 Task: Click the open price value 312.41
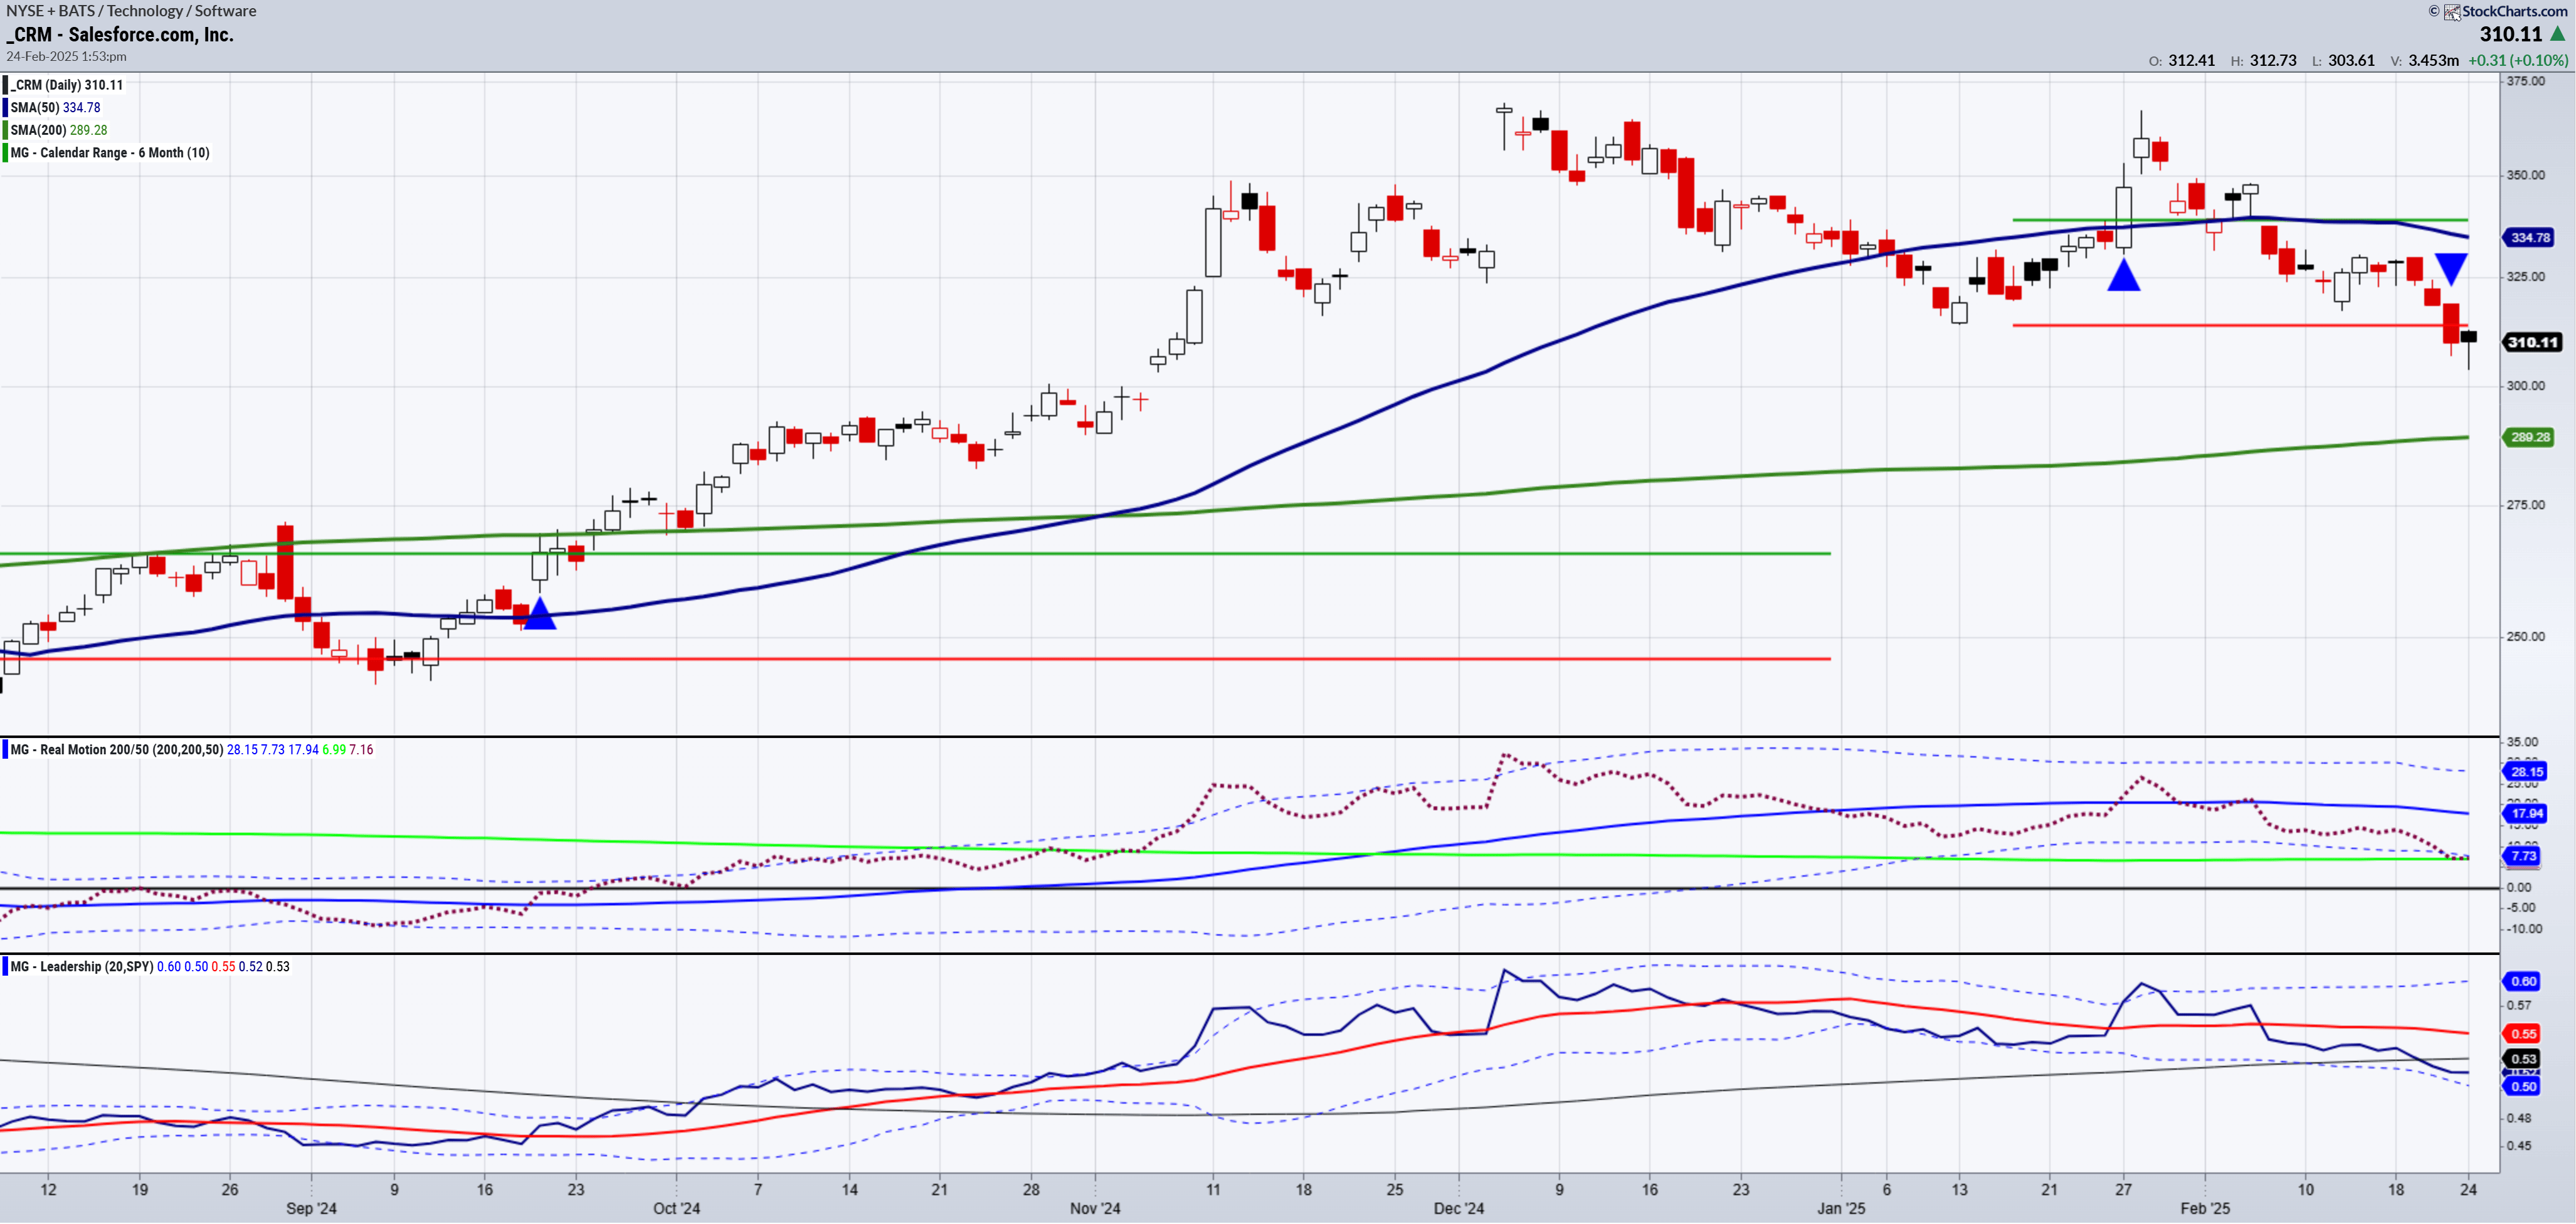pos(2192,60)
